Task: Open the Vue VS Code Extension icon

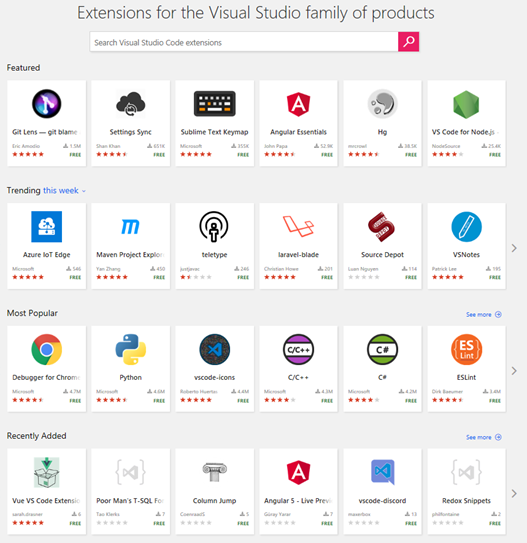Action: [46, 472]
